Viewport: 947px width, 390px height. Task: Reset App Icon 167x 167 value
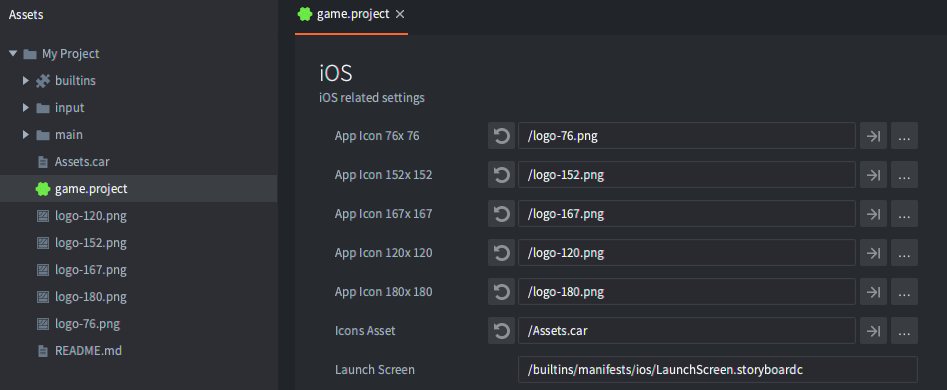coord(501,214)
